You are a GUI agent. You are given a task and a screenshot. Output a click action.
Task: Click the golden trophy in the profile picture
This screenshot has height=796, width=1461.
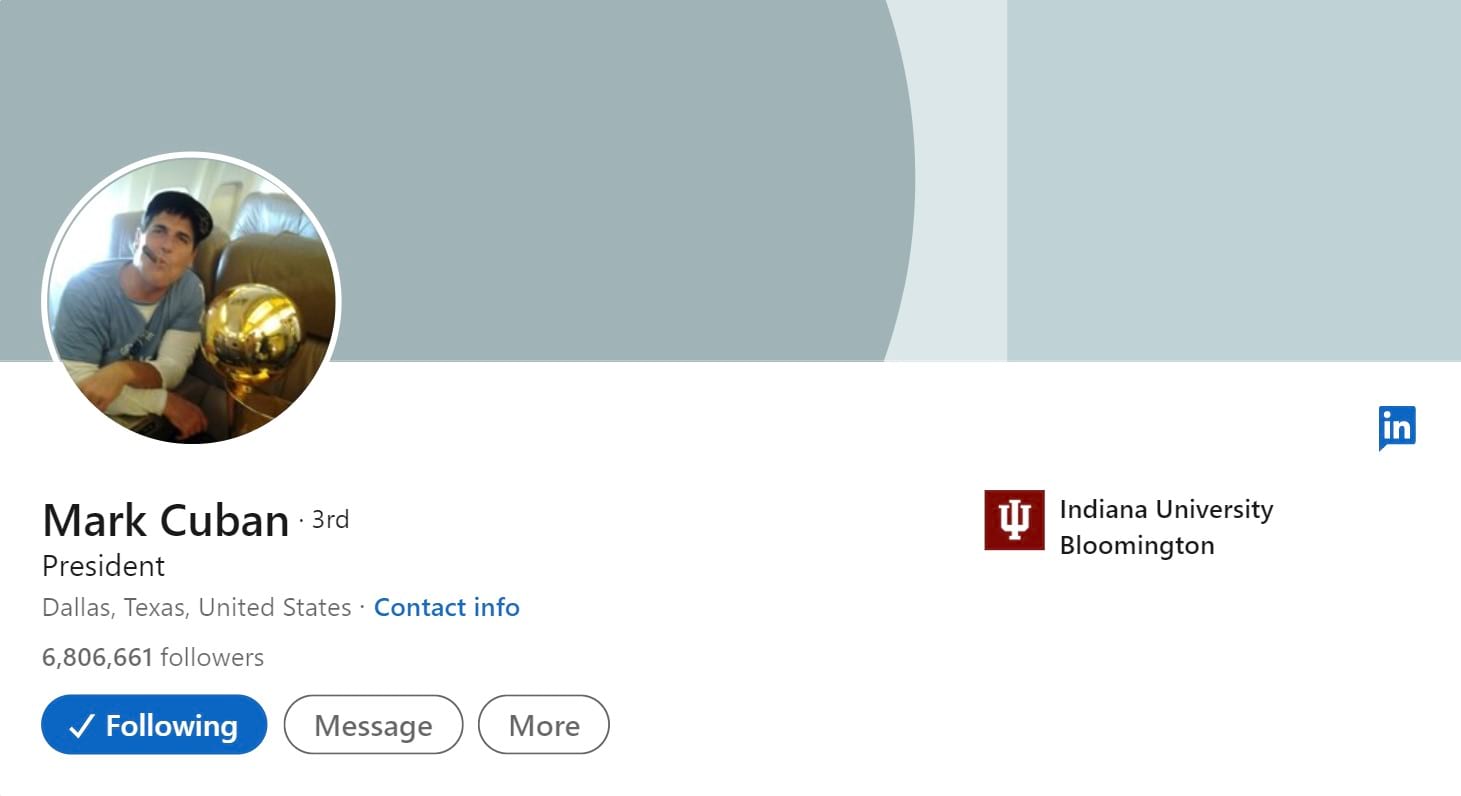[251, 335]
